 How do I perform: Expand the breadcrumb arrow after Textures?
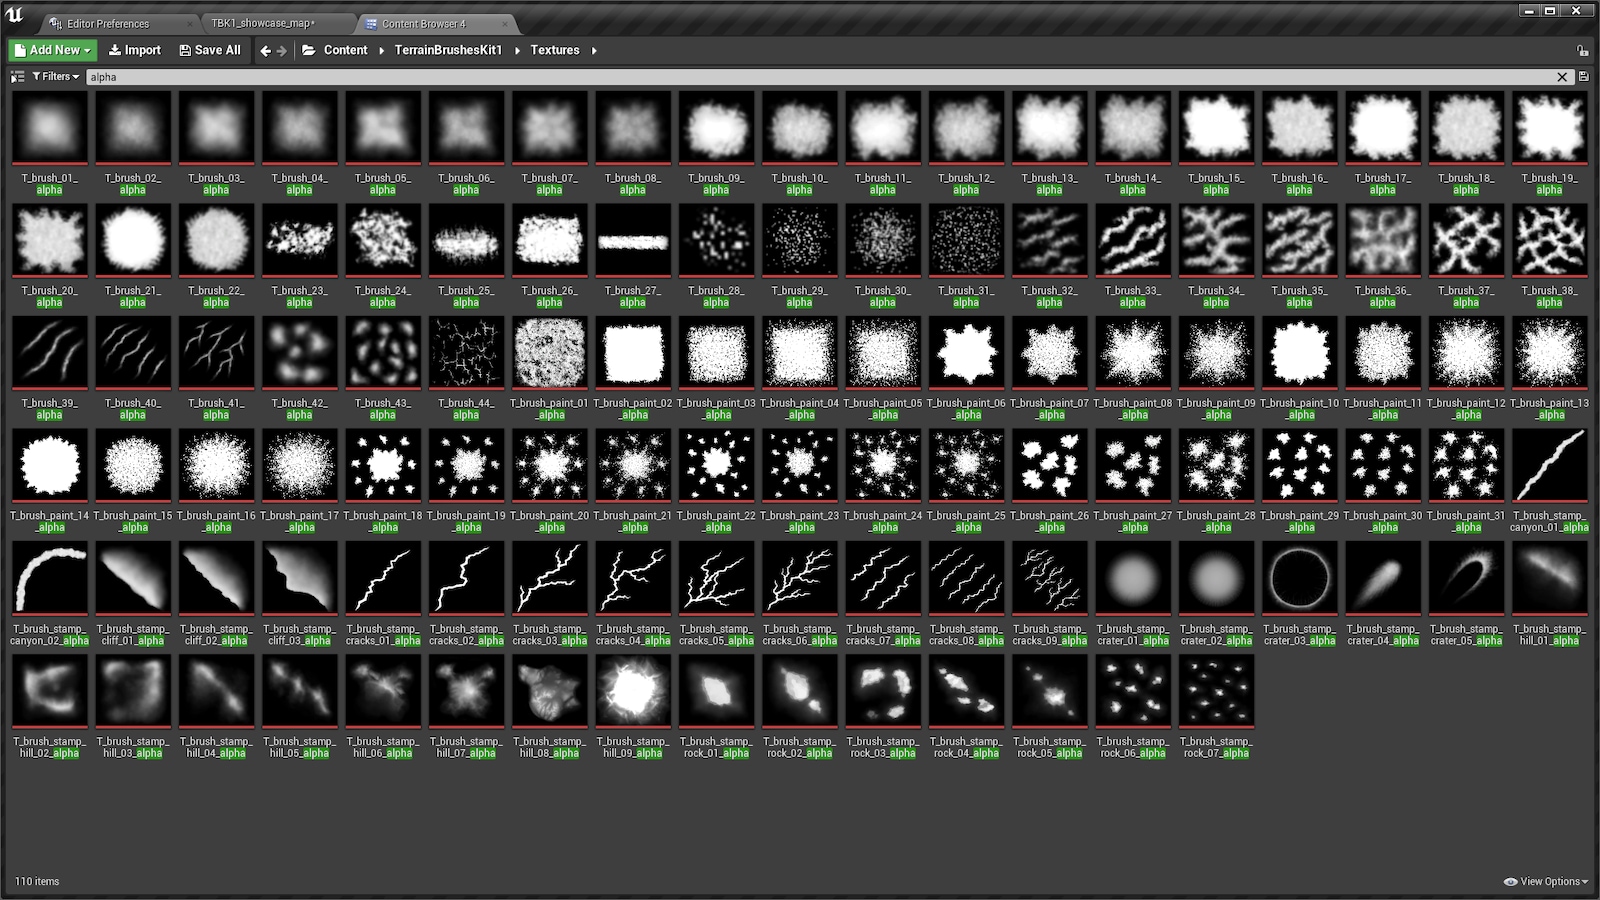[592, 50]
